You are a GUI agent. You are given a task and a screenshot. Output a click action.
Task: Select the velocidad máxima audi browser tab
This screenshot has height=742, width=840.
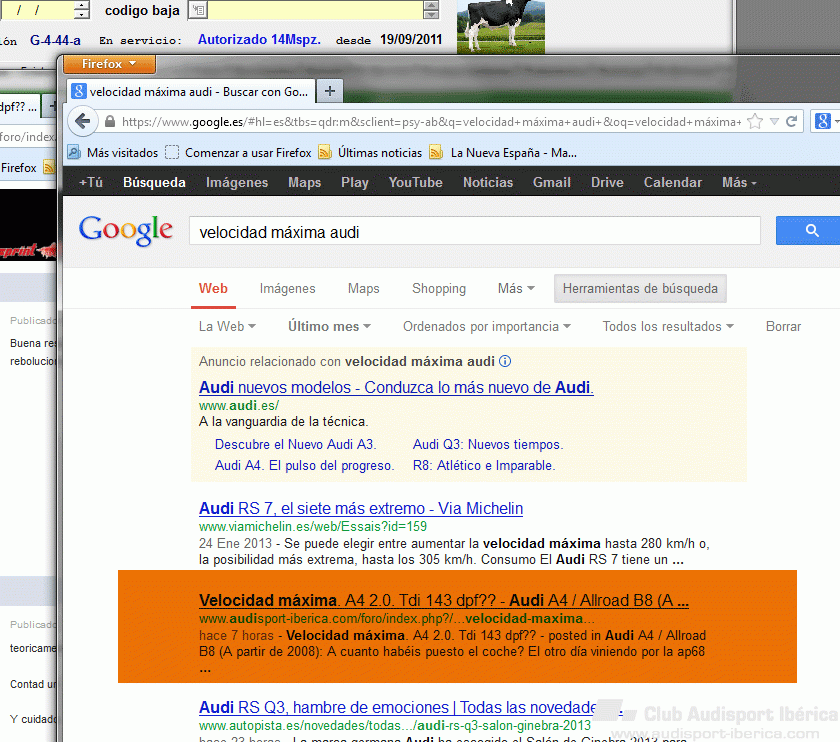point(191,92)
